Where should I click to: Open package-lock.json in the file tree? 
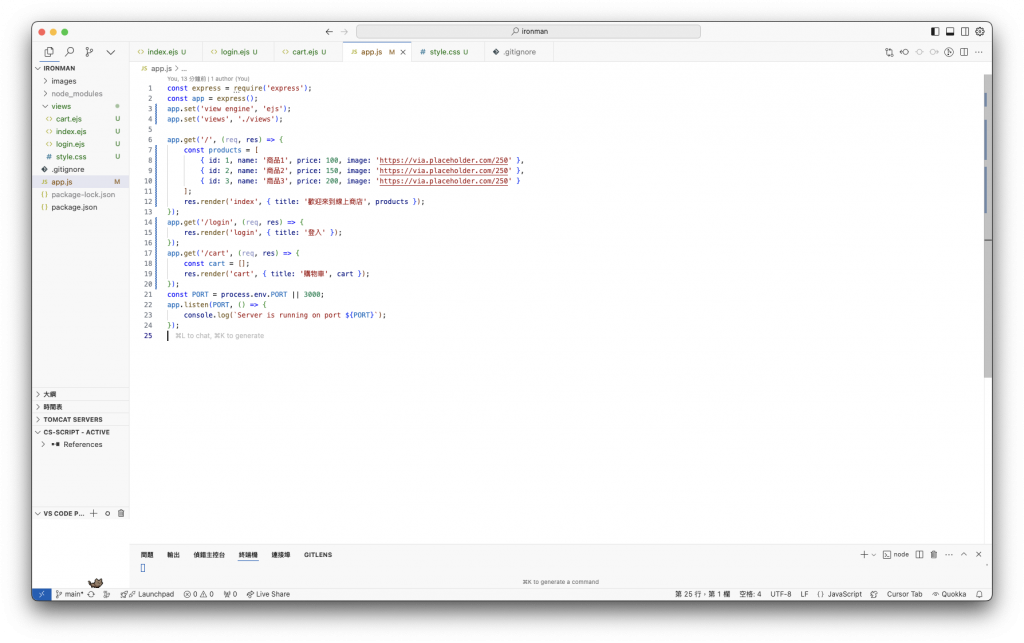(80, 195)
